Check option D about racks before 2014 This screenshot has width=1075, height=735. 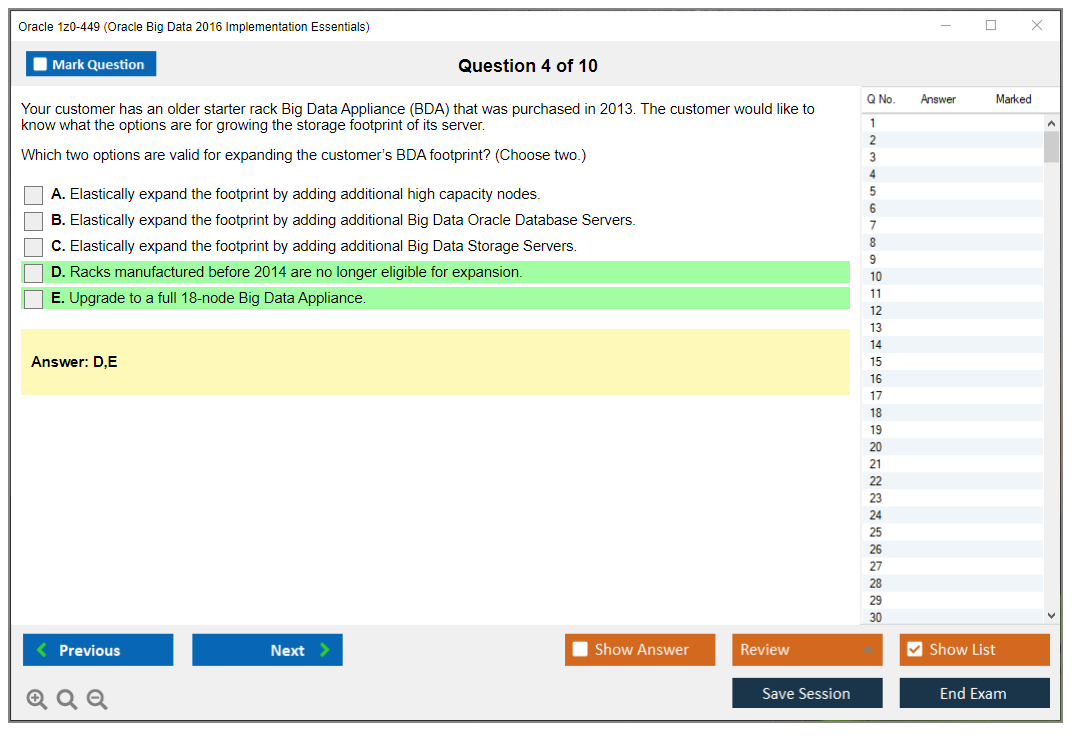pos(34,273)
